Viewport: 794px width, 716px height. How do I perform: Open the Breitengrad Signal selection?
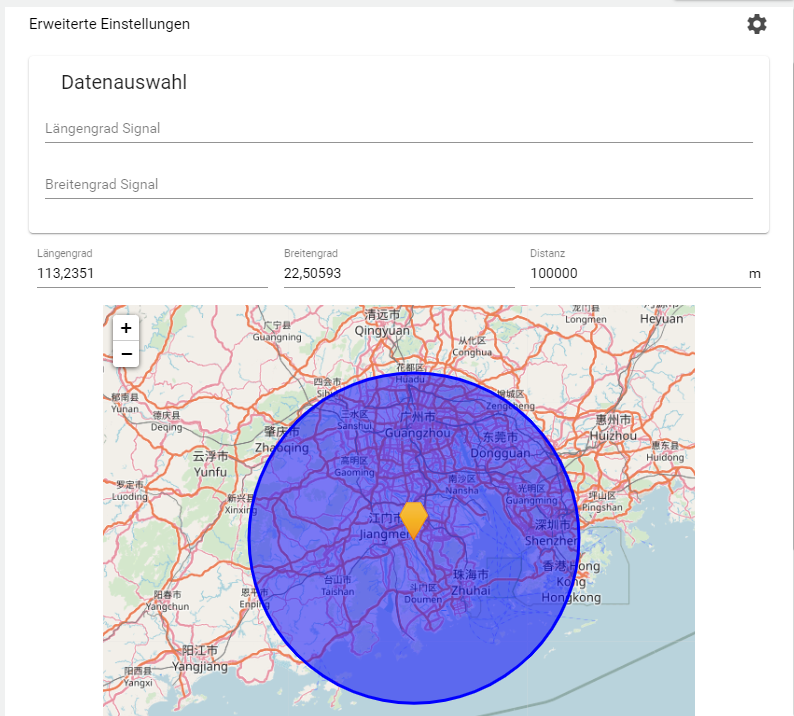coord(398,185)
